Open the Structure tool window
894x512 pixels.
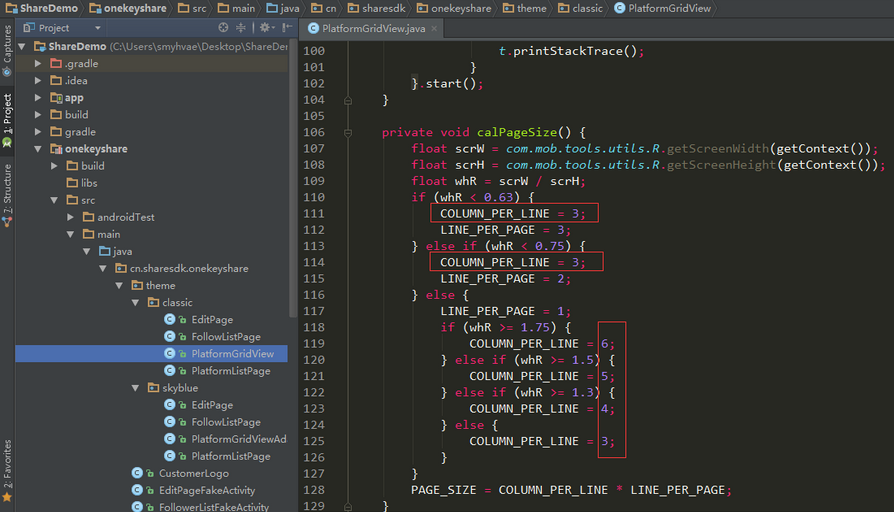pos(7,196)
